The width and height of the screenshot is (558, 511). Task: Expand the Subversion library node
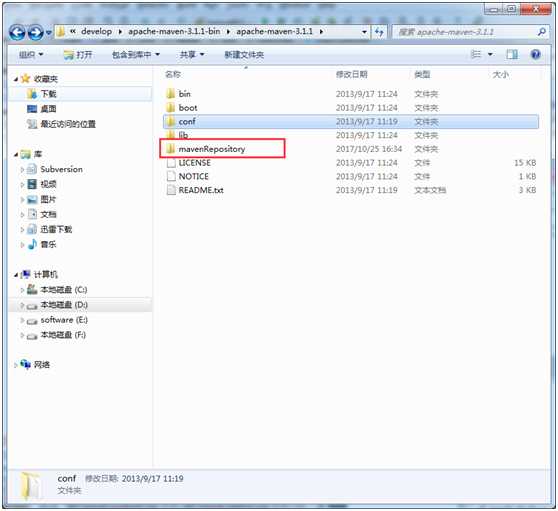click(22, 170)
